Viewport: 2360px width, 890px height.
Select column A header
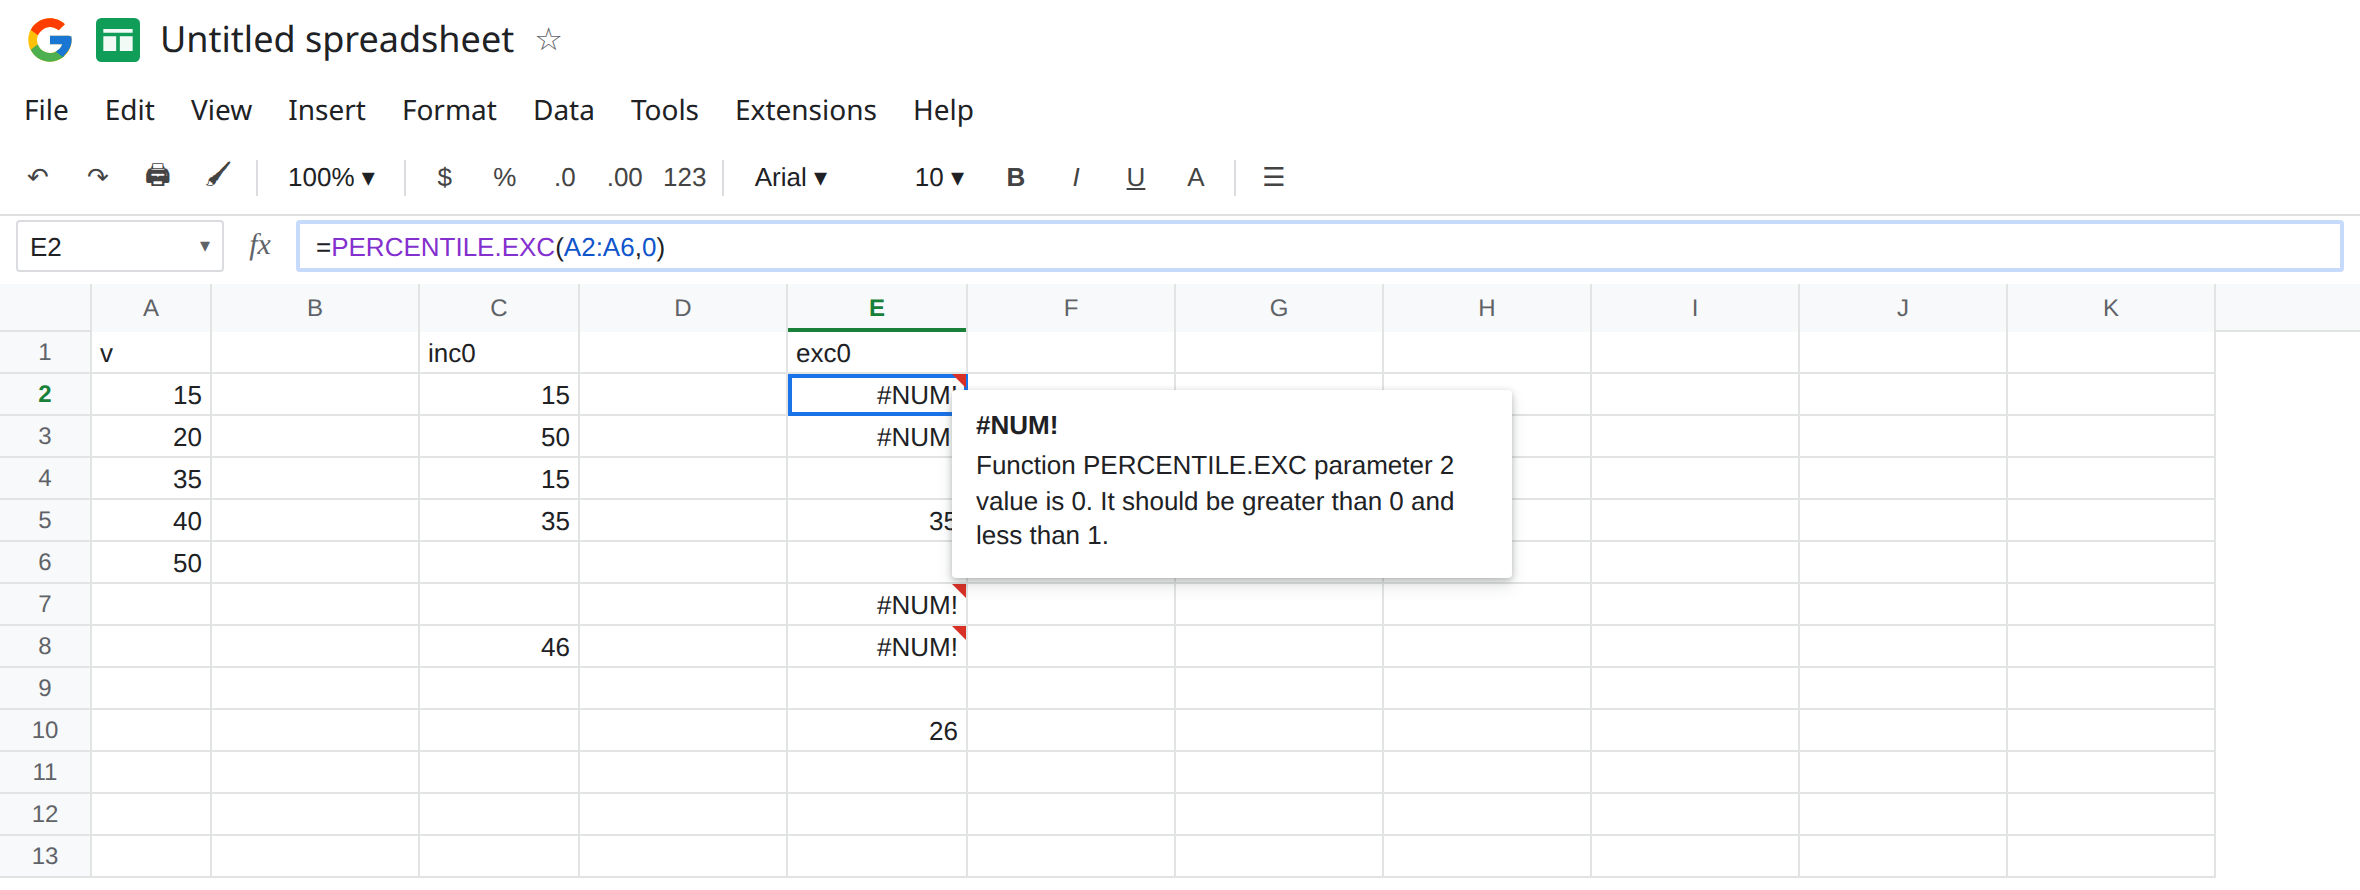151,308
